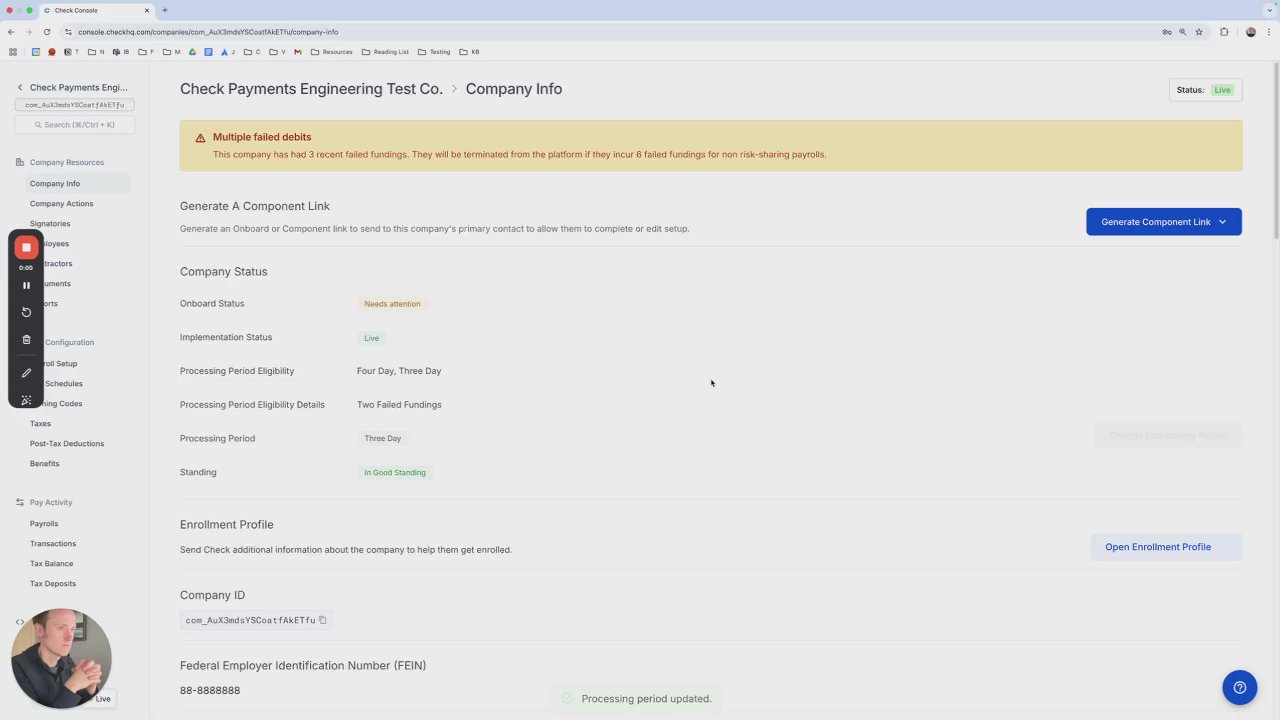Copy the Company ID to clipboard
Image resolution: width=1280 pixels, height=720 pixels.
pos(323,620)
